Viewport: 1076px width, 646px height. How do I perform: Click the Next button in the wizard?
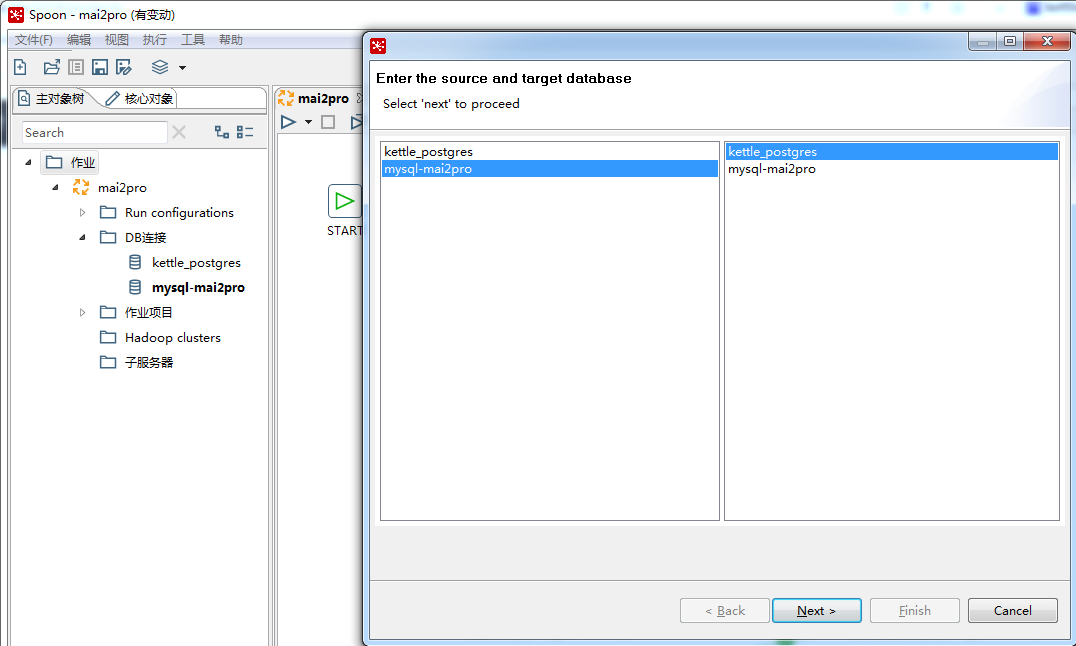[x=816, y=610]
